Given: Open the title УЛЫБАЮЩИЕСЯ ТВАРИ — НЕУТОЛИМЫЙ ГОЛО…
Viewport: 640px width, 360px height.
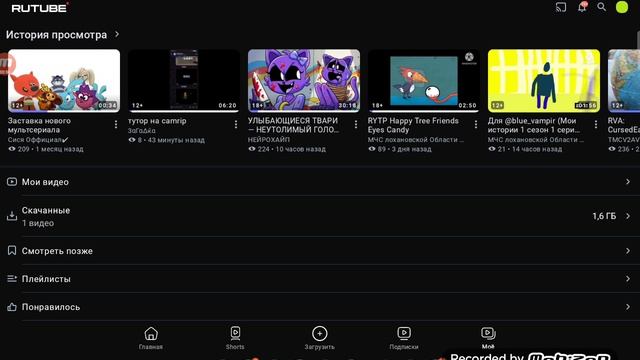Looking at the screenshot, I should click(293, 125).
